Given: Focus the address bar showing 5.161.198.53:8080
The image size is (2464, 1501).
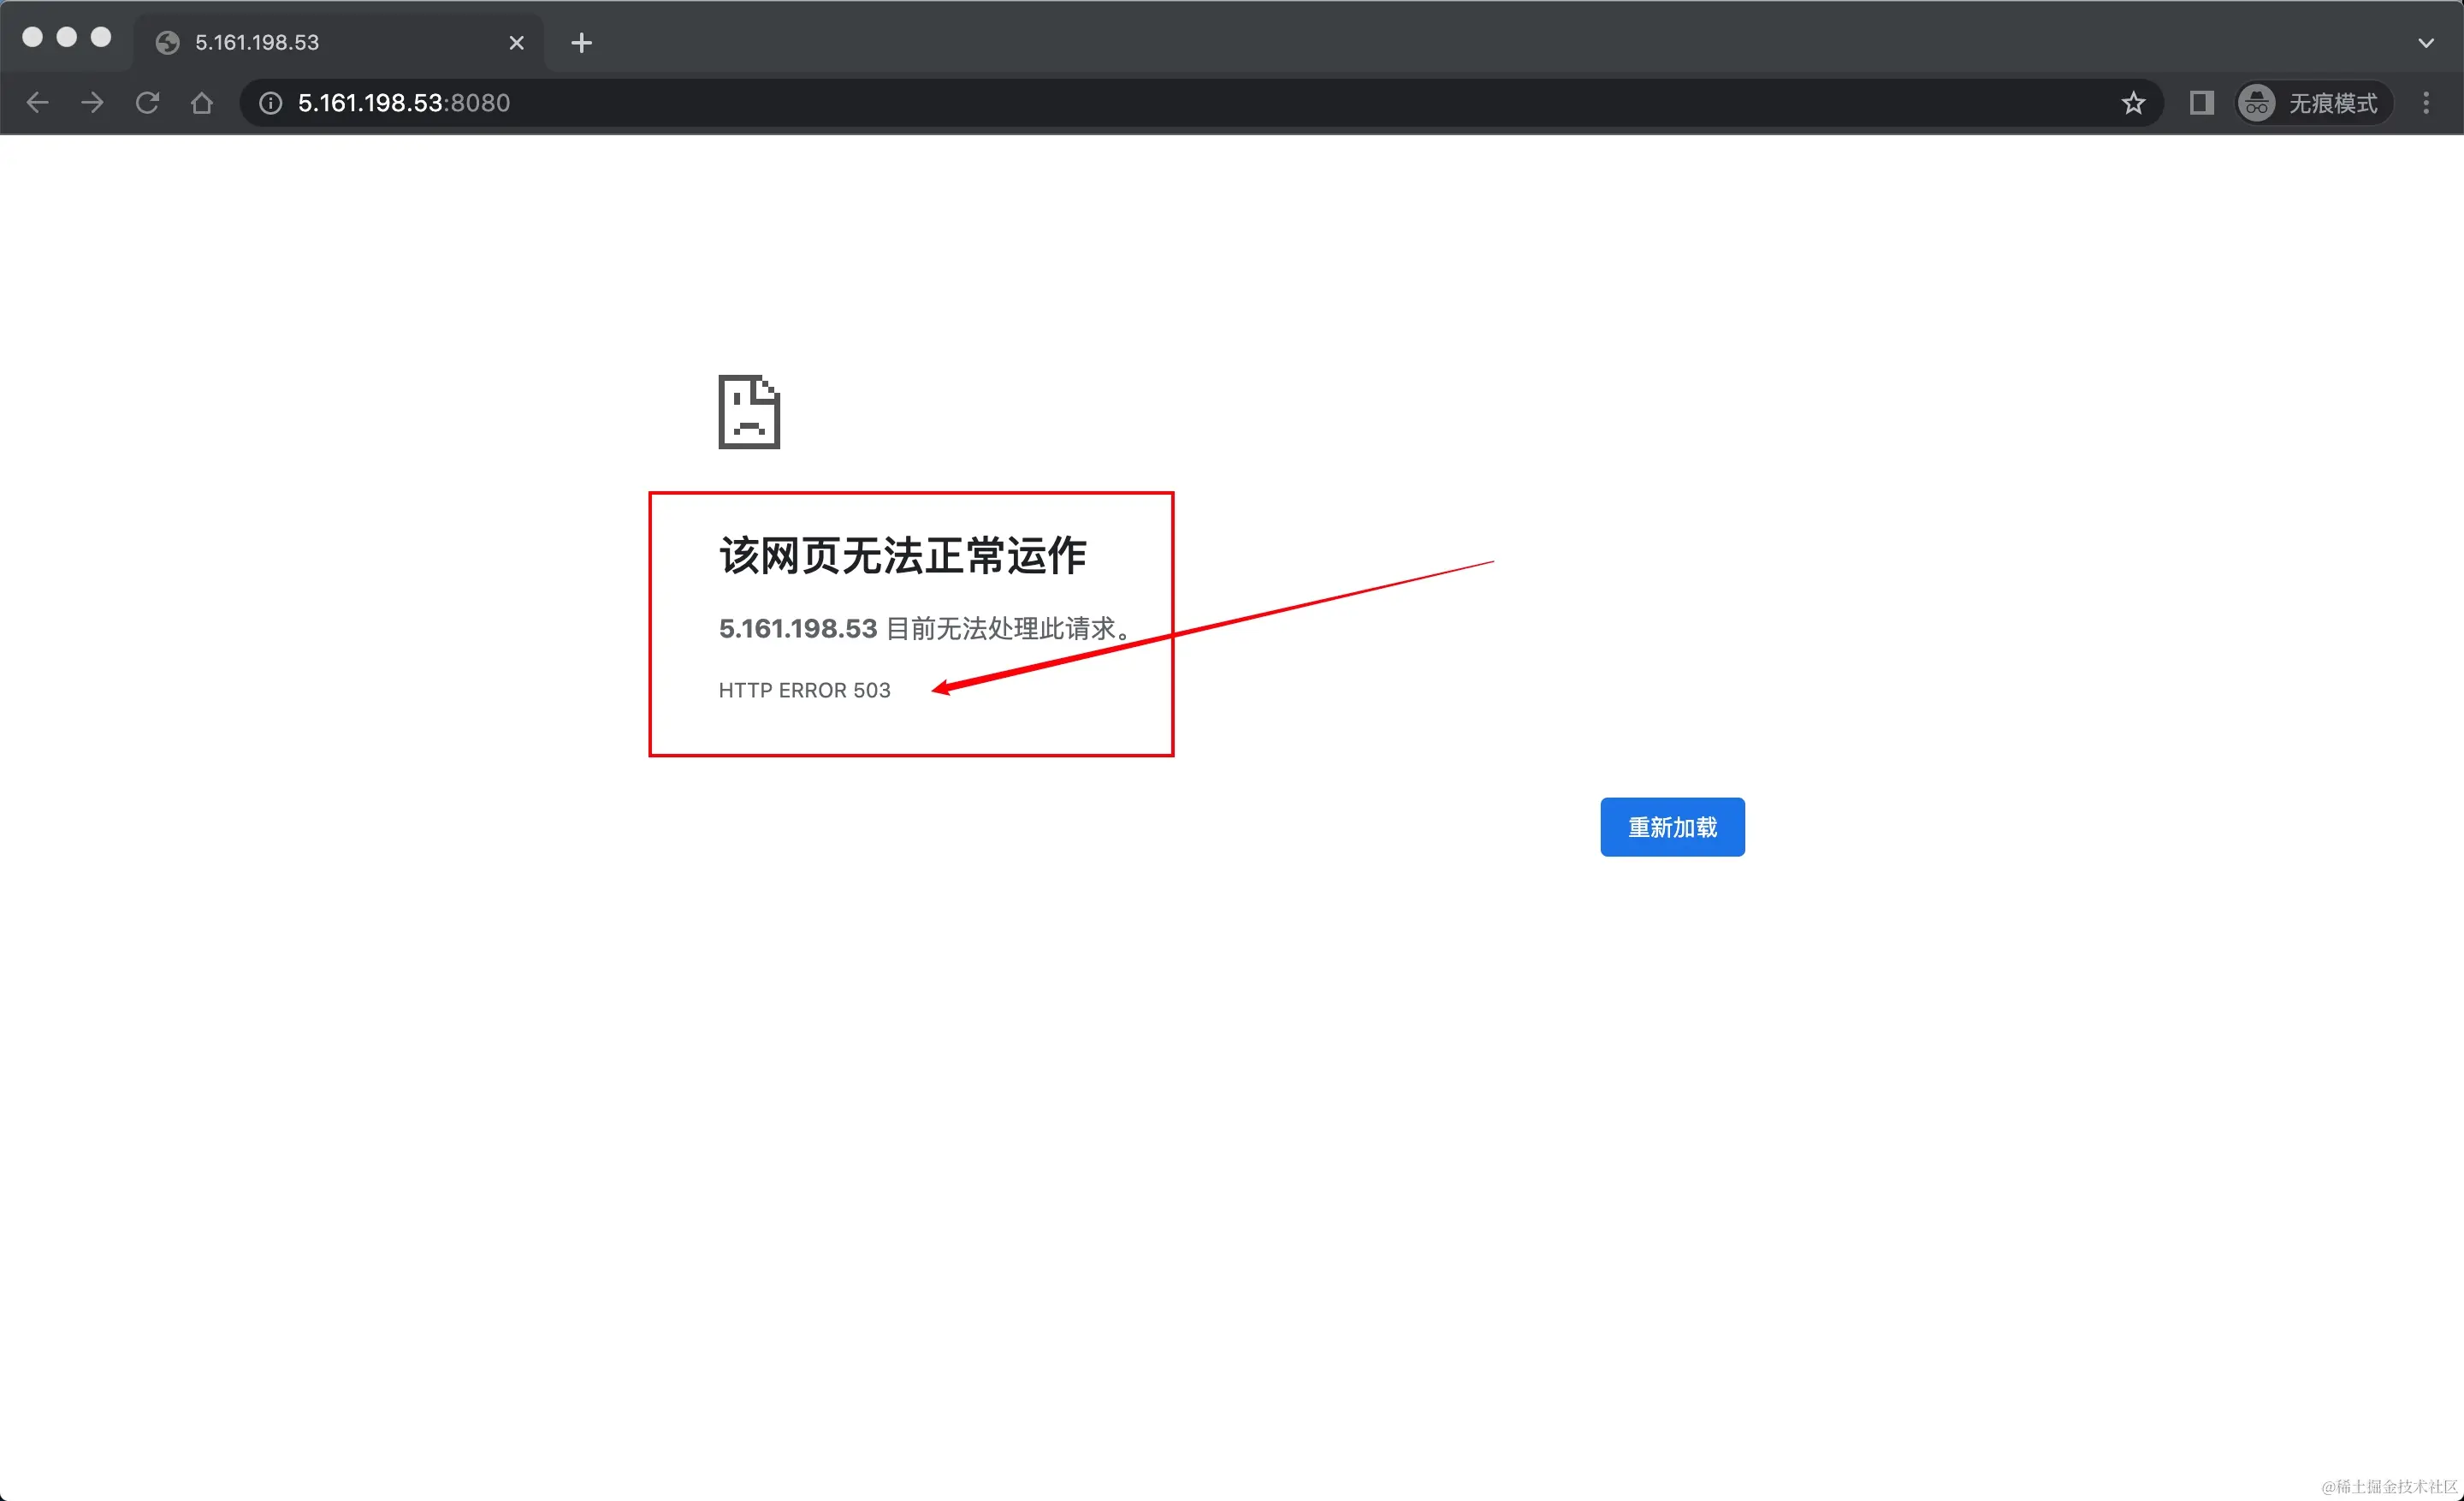Looking at the screenshot, I should (1200, 103).
